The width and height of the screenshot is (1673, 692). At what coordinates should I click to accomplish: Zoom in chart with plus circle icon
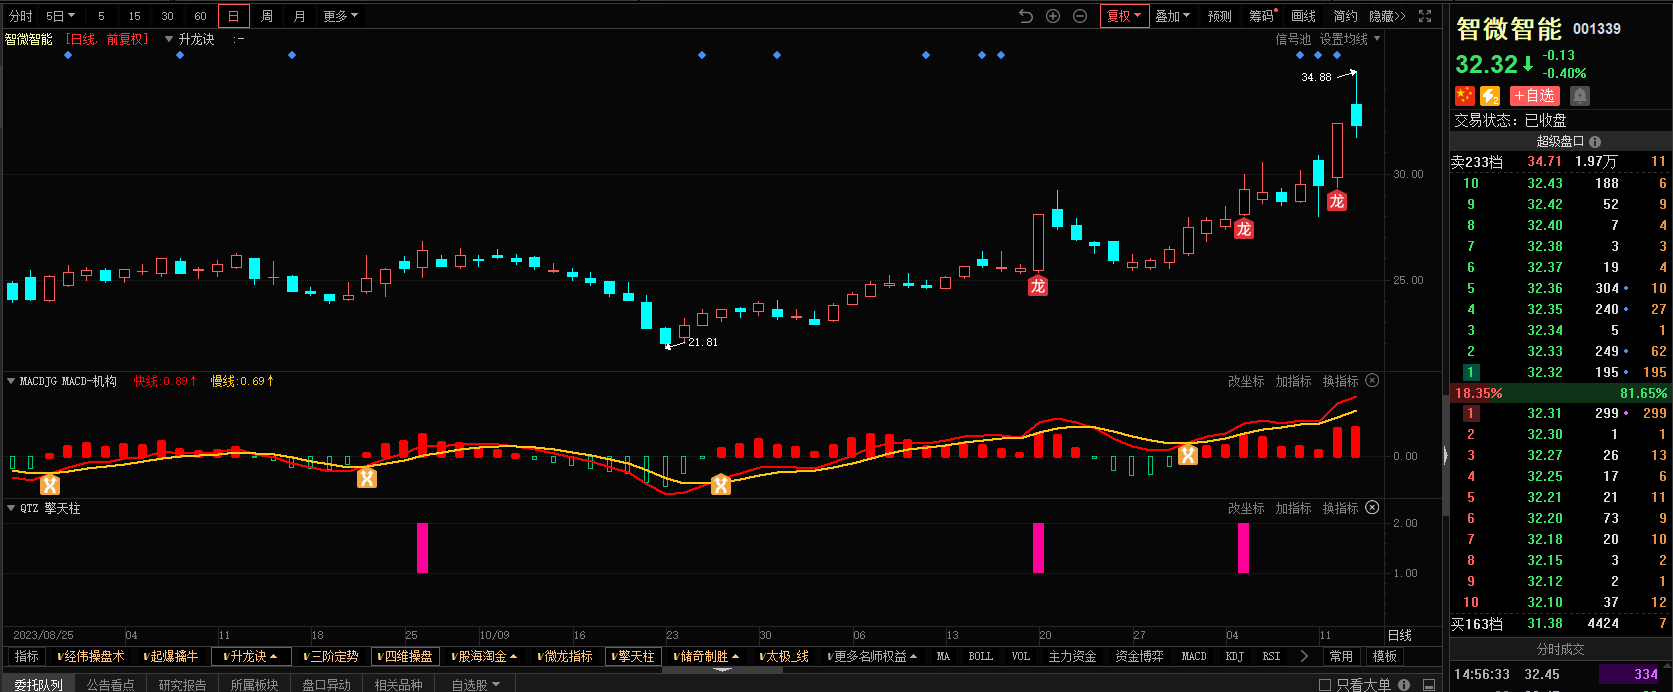click(1053, 16)
